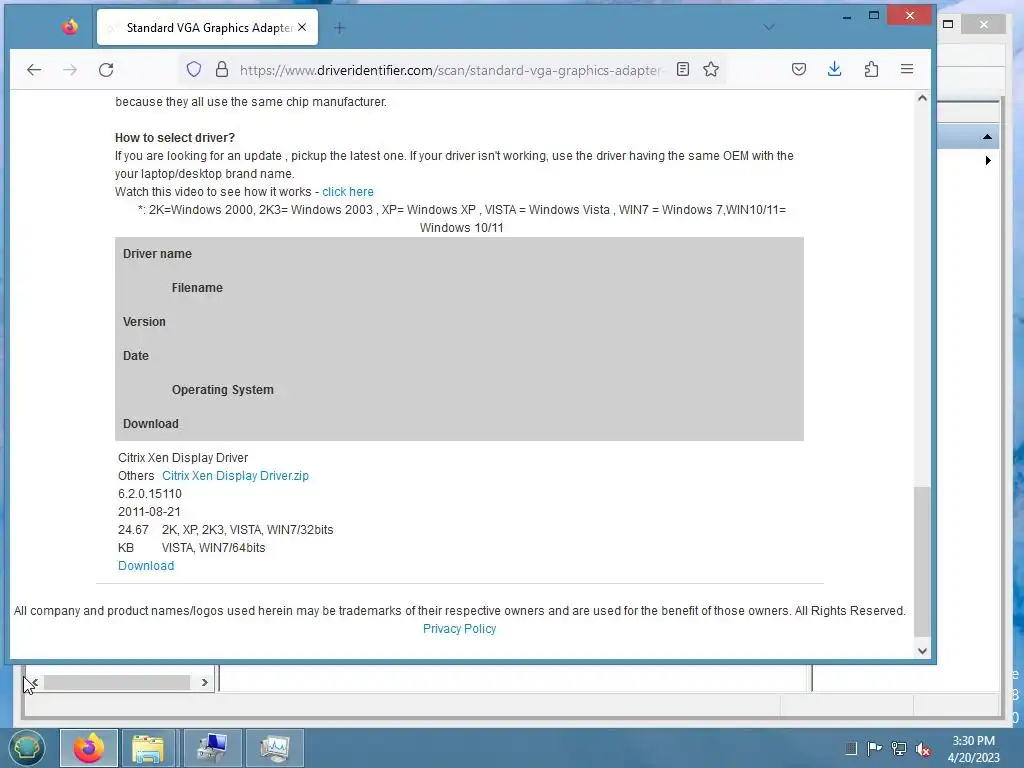Toggle reader view for the page

pyautogui.click(x=682, y=69)
